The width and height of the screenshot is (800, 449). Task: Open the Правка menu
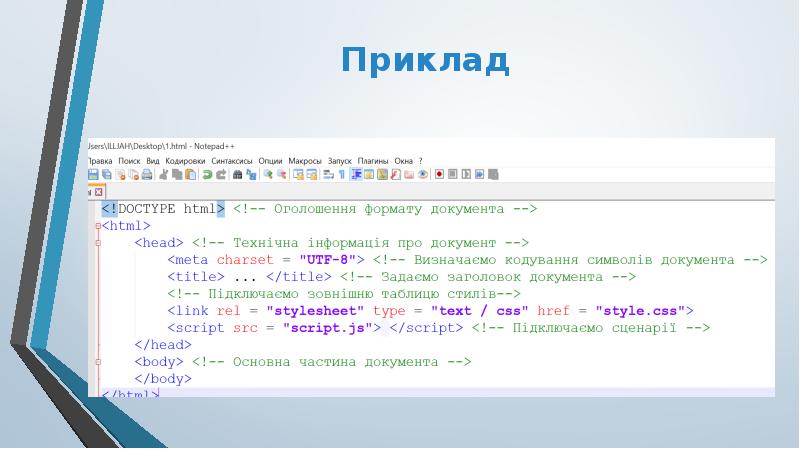tap(100, 161)
